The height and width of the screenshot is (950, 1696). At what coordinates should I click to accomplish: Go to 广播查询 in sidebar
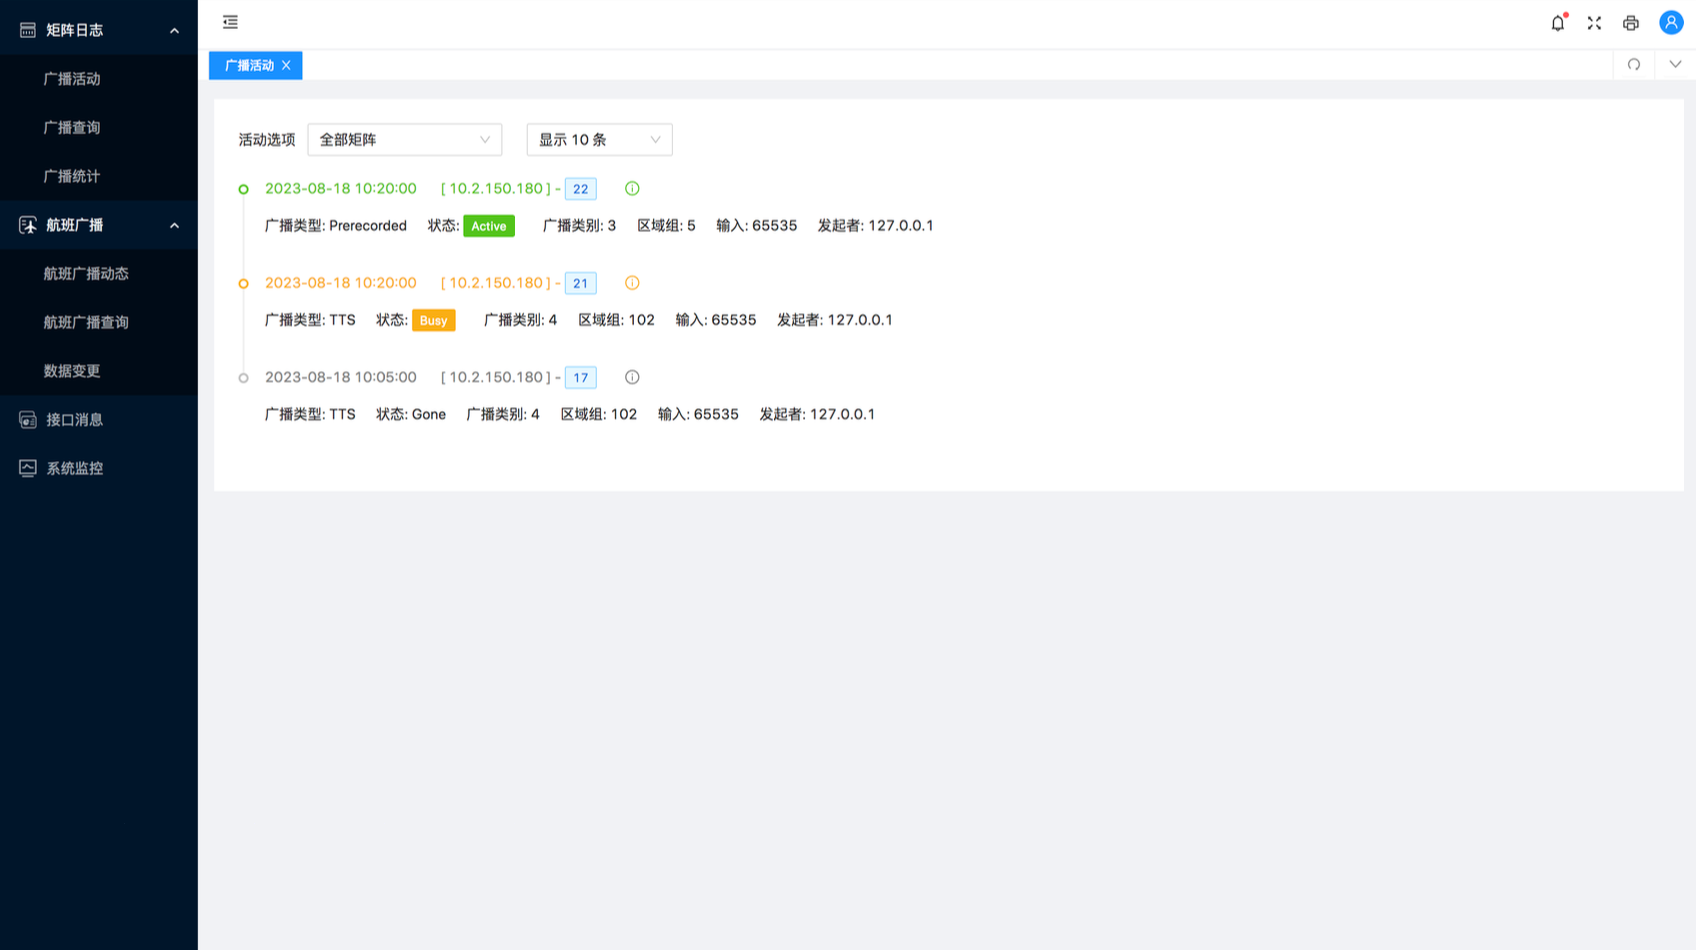72,128
